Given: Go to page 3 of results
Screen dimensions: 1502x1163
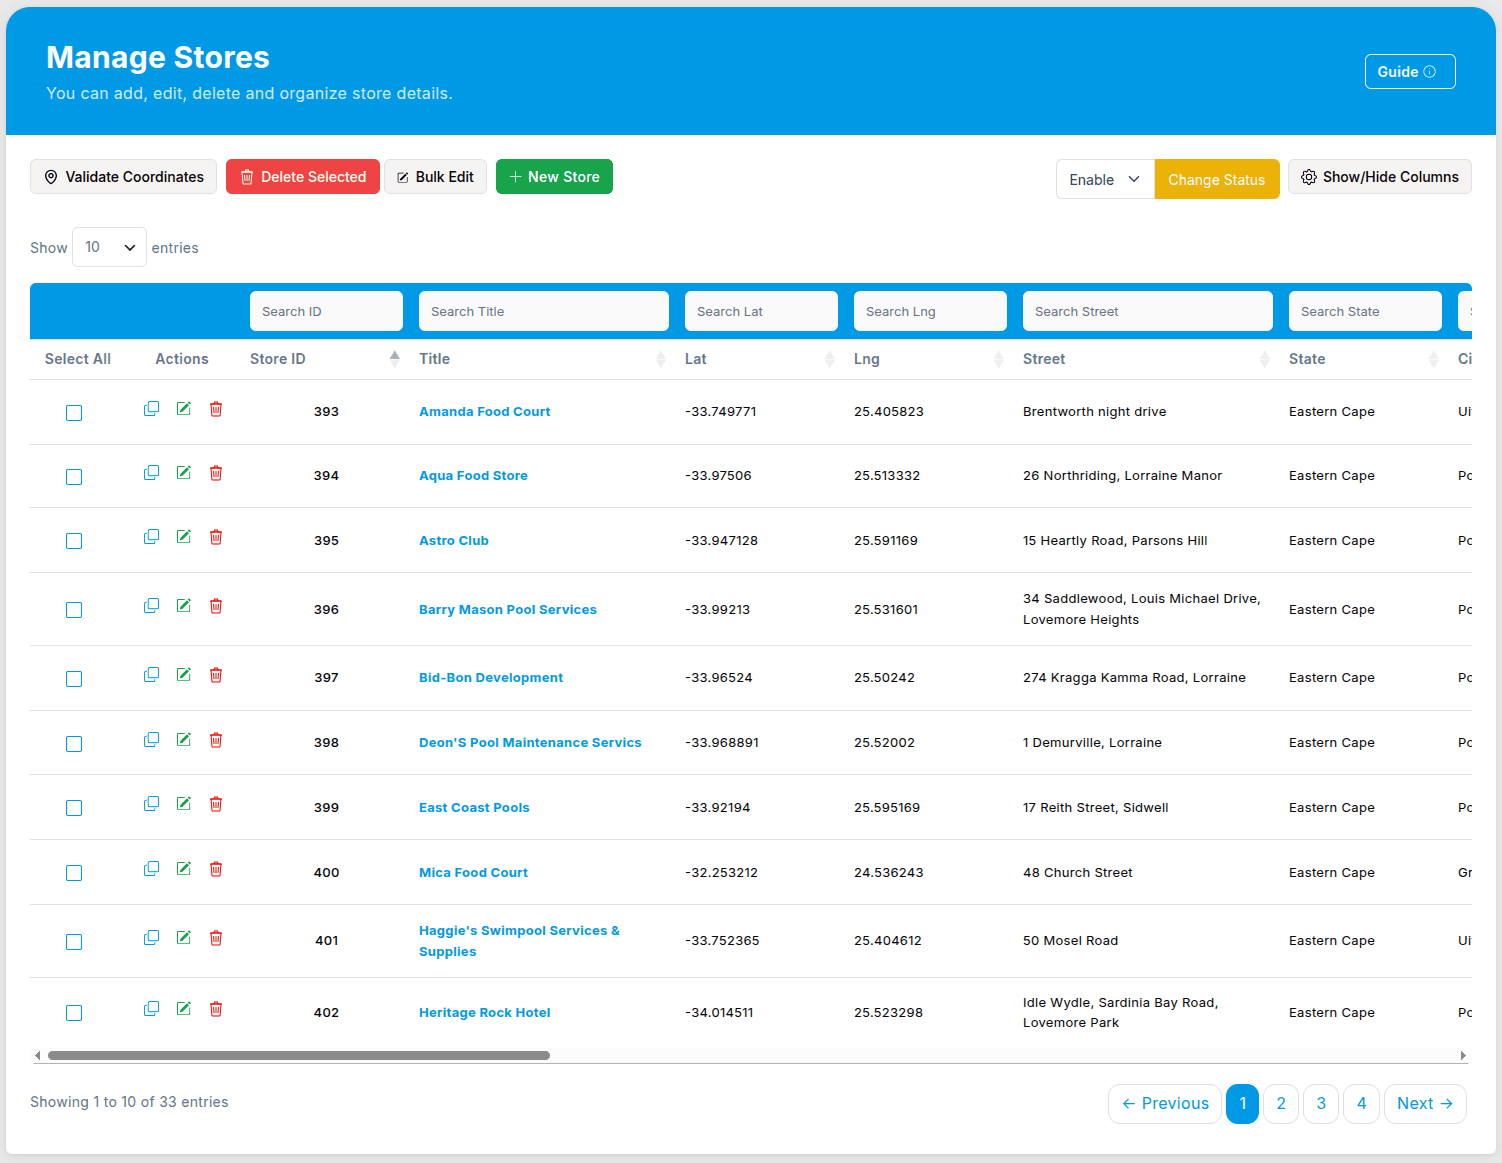Looking at the screenshot, I should click(1321, 1104).
